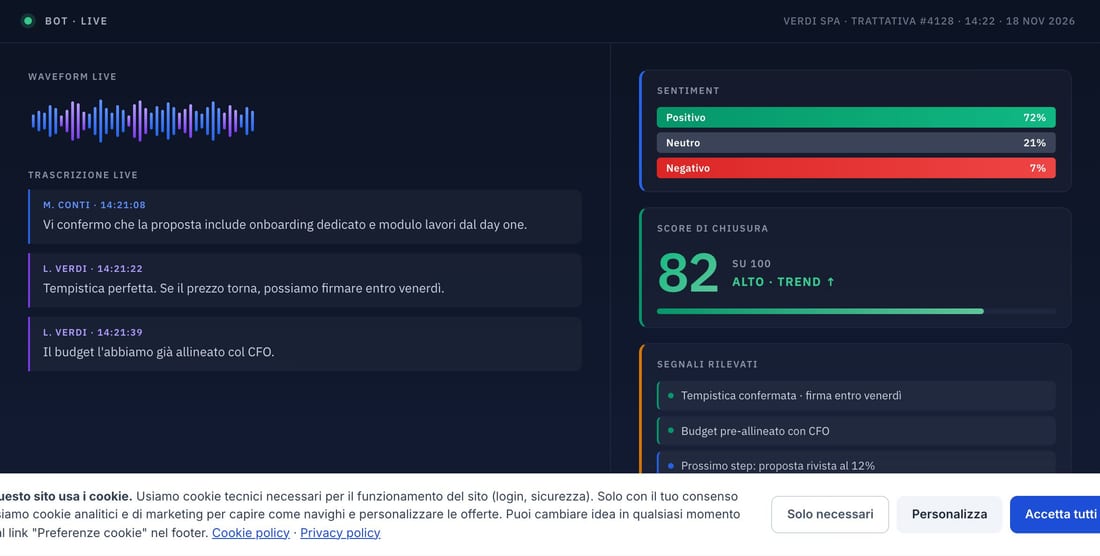Click the closing score value 82

pos(688,273)
